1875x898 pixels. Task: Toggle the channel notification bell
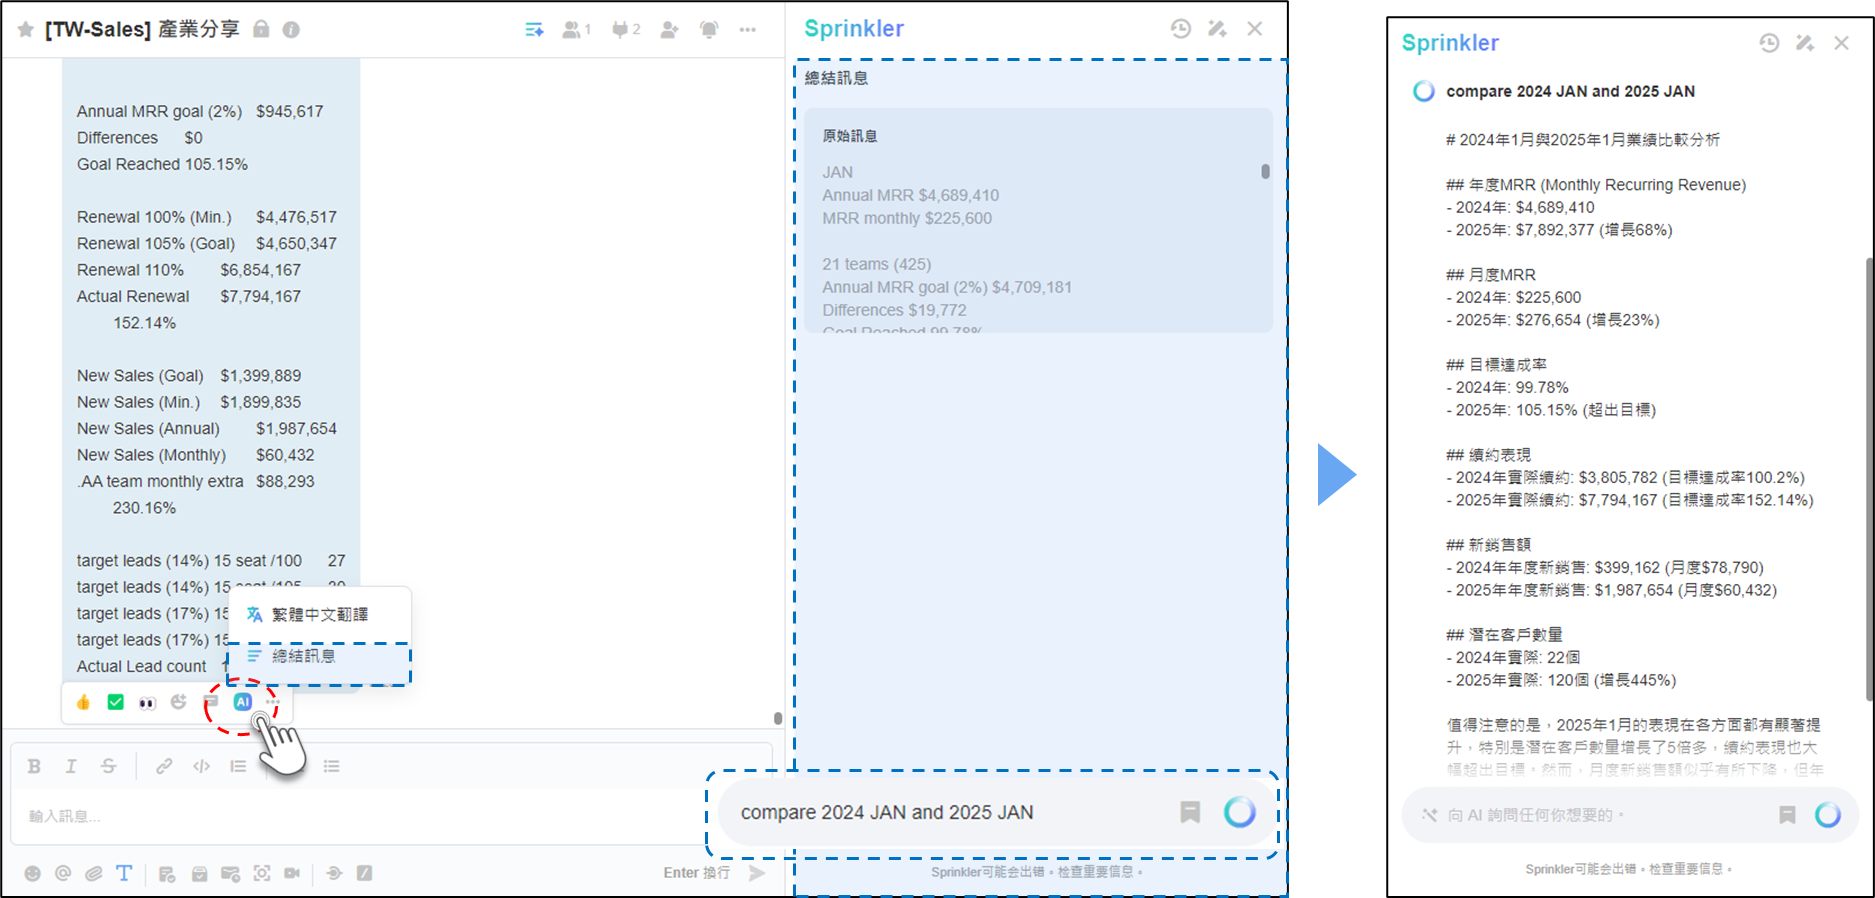[x=709, y=30]
